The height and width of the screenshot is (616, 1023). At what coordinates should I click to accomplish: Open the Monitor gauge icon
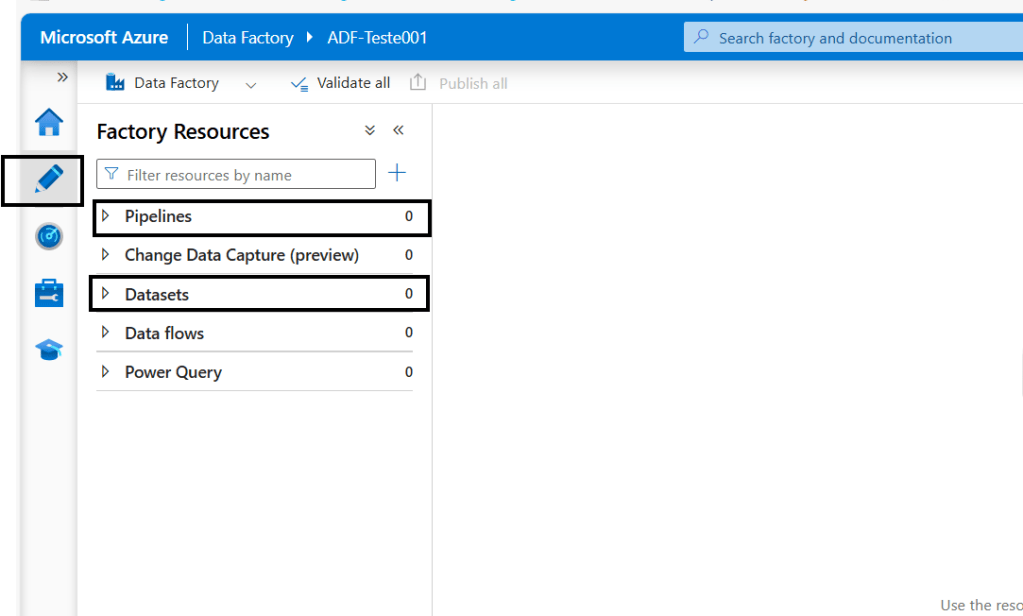49,236
